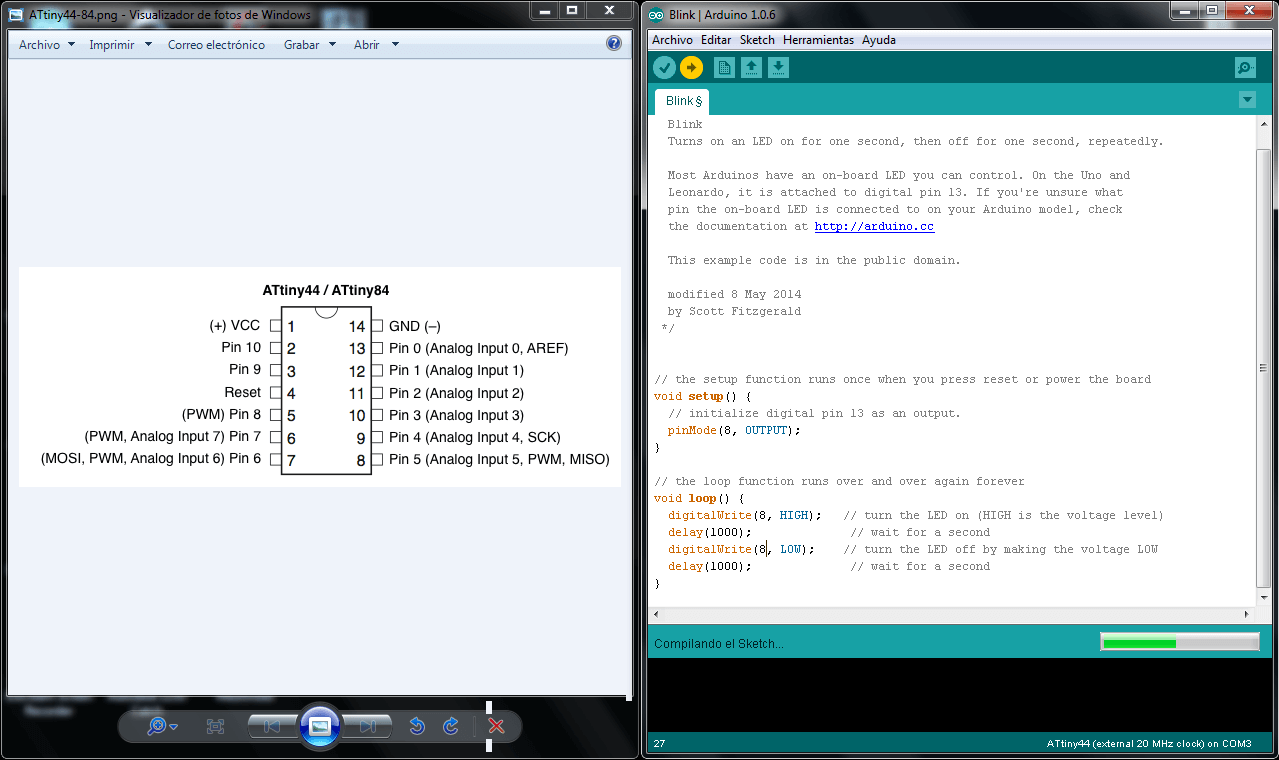Screen dimensions: 1279x760
Task: Open the Ayuda menu
Action: [x=879, y=40]
